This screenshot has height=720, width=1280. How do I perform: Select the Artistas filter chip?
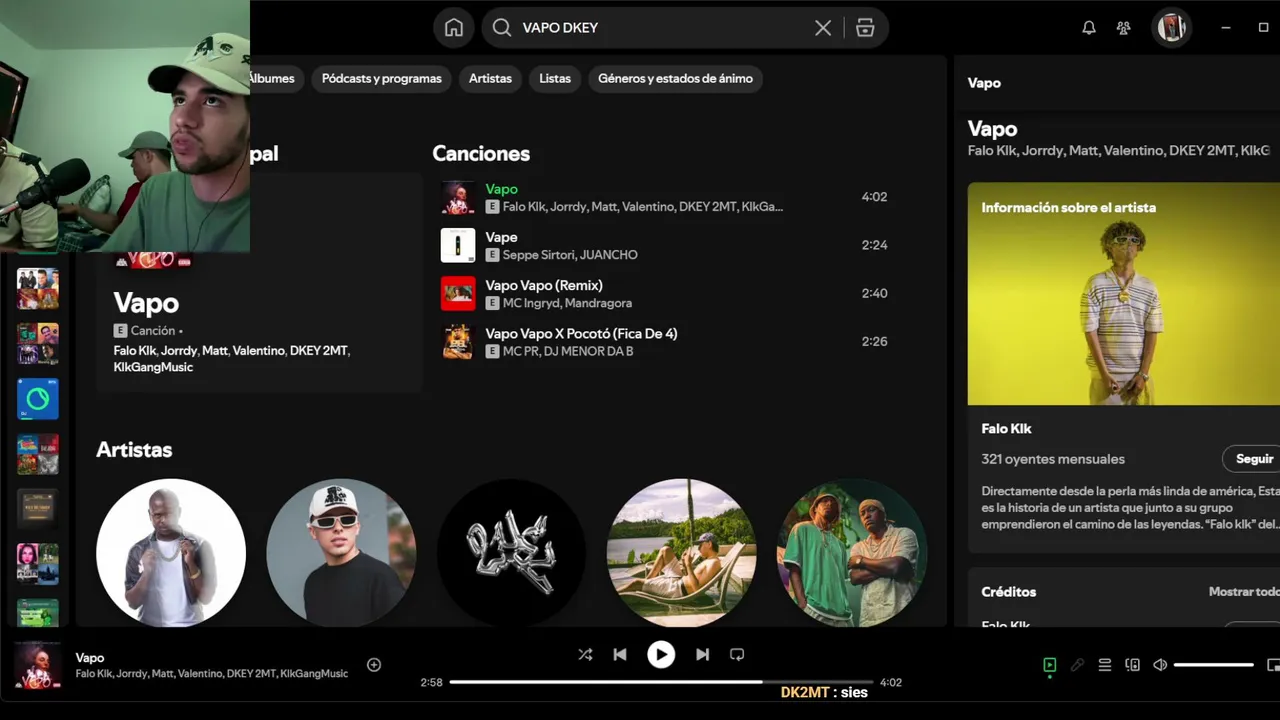[x=490, y=78]
